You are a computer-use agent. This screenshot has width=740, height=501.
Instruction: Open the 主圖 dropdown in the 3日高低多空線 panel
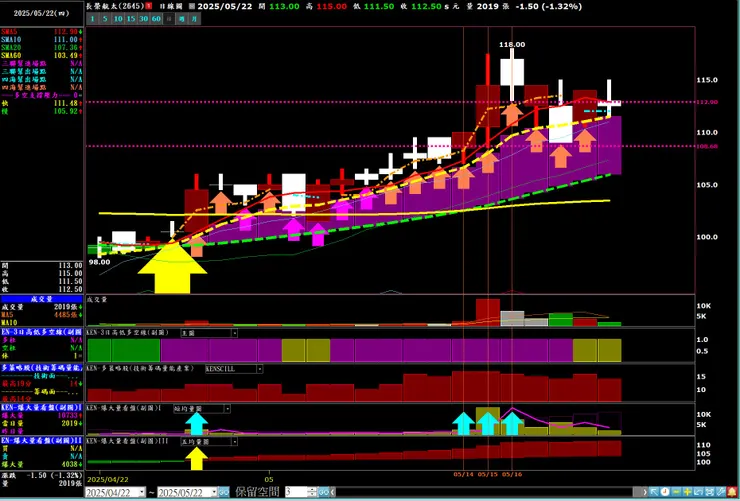pyautogui.click(x=234, y=333)
